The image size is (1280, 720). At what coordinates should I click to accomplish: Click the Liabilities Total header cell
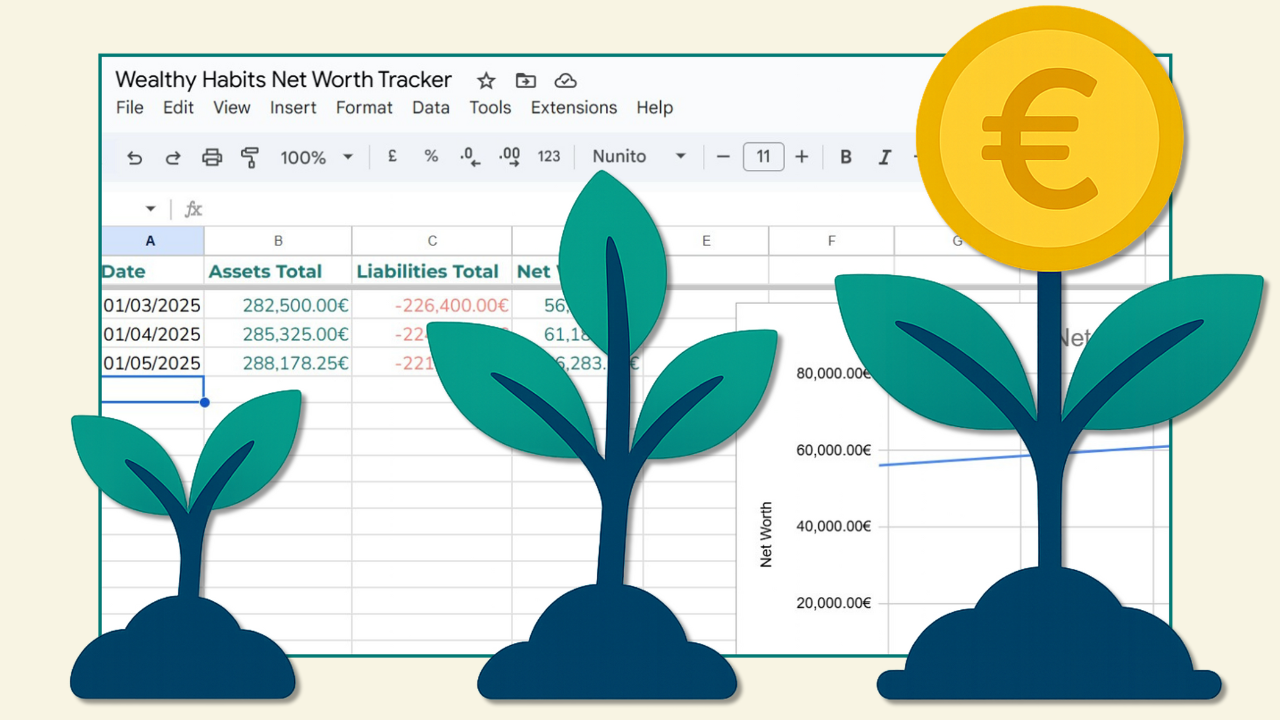432,271
